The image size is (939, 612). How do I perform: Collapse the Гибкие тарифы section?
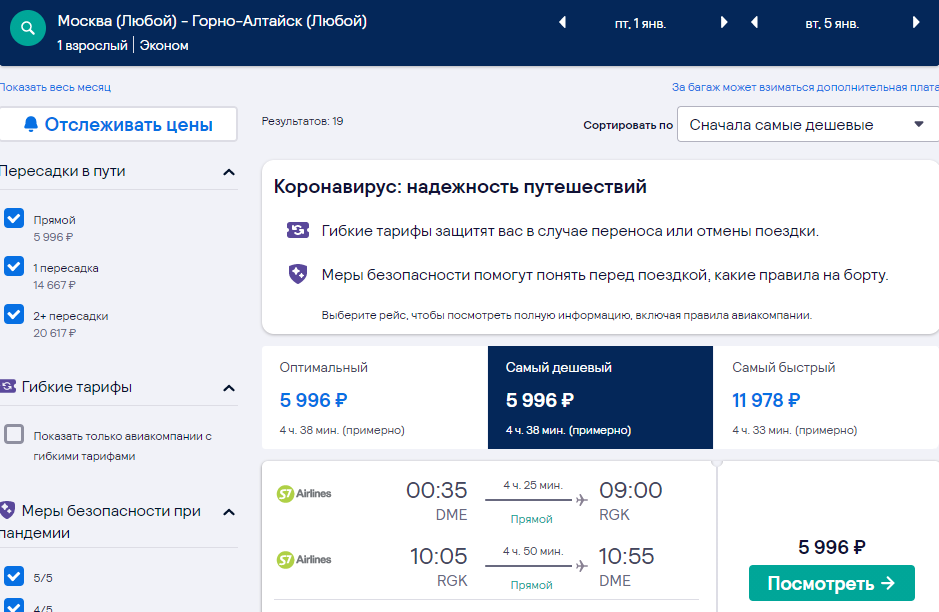pyautogui.click(x=229, y=389)
